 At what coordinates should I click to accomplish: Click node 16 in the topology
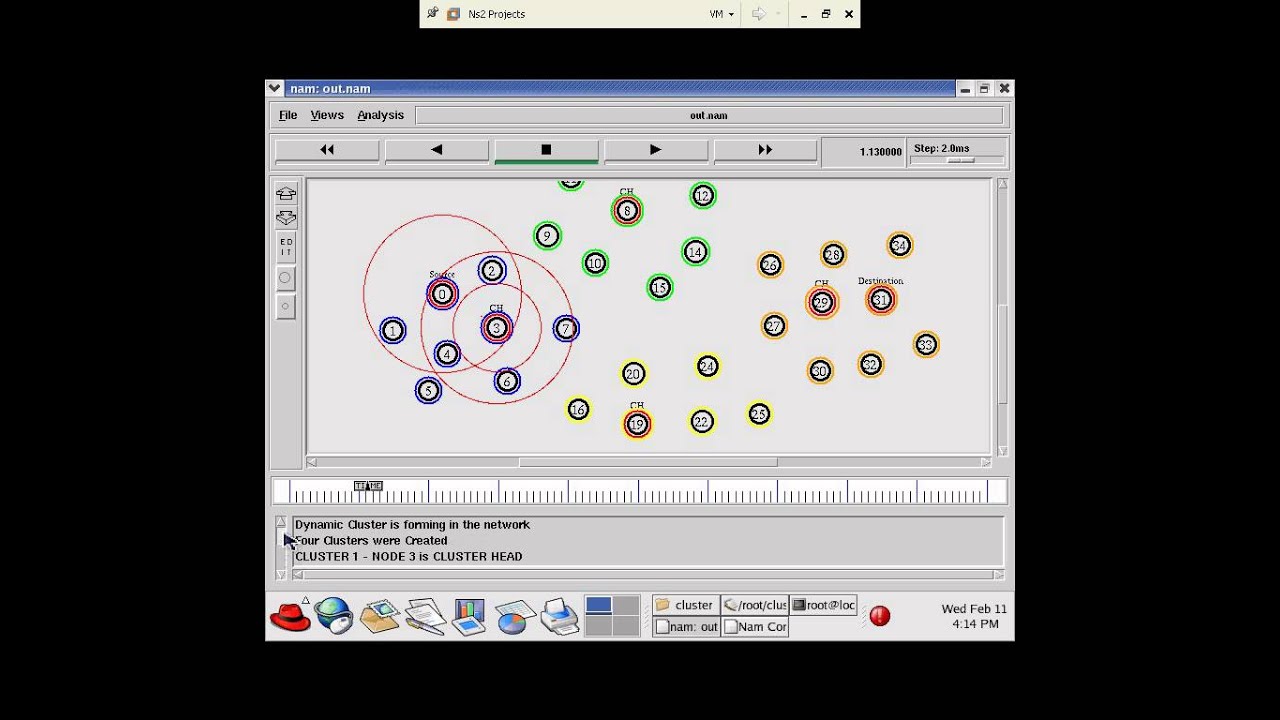coord(578,409)
